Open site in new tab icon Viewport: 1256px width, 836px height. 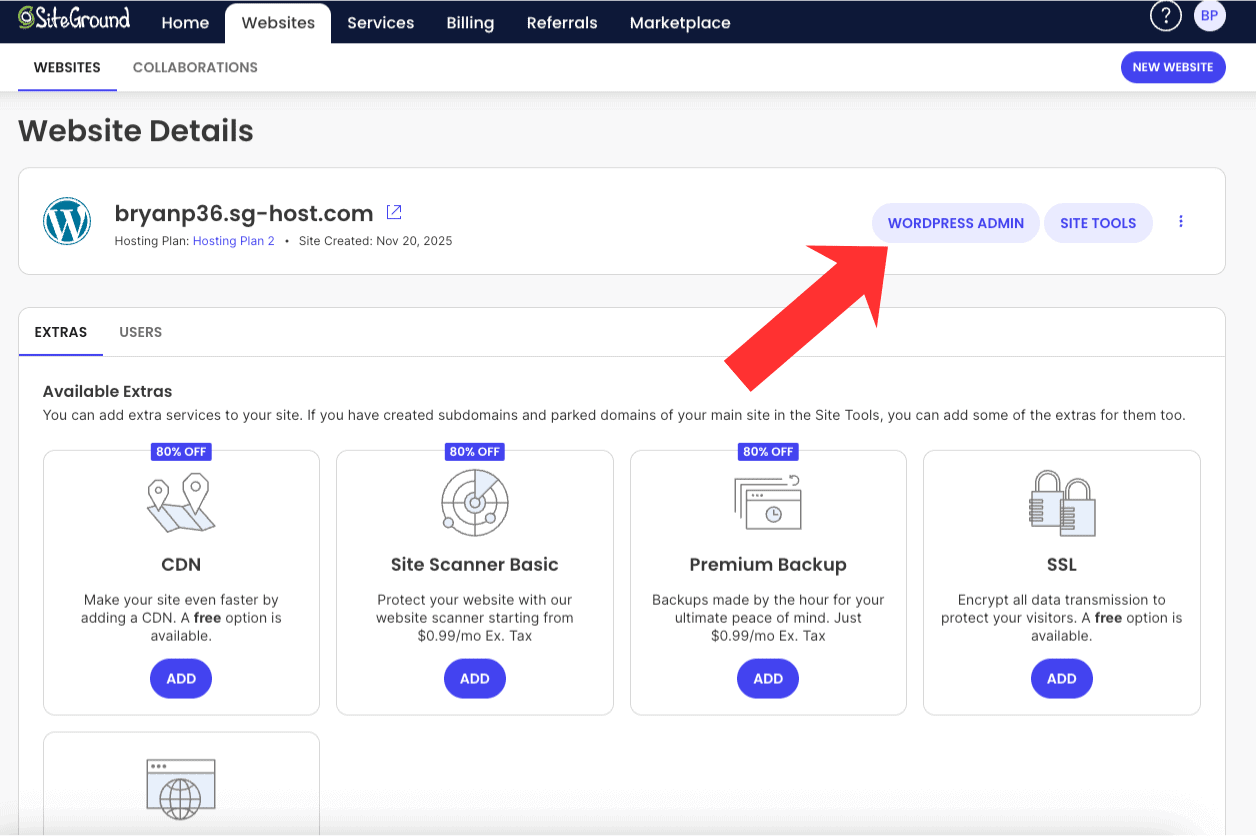pyautogui.click(x=394, y=212)
